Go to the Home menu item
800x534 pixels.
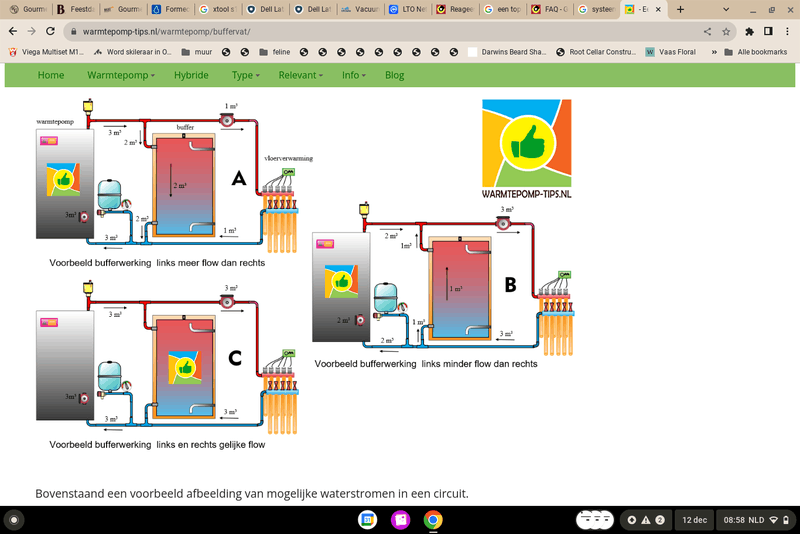click(x=51, y=75)
